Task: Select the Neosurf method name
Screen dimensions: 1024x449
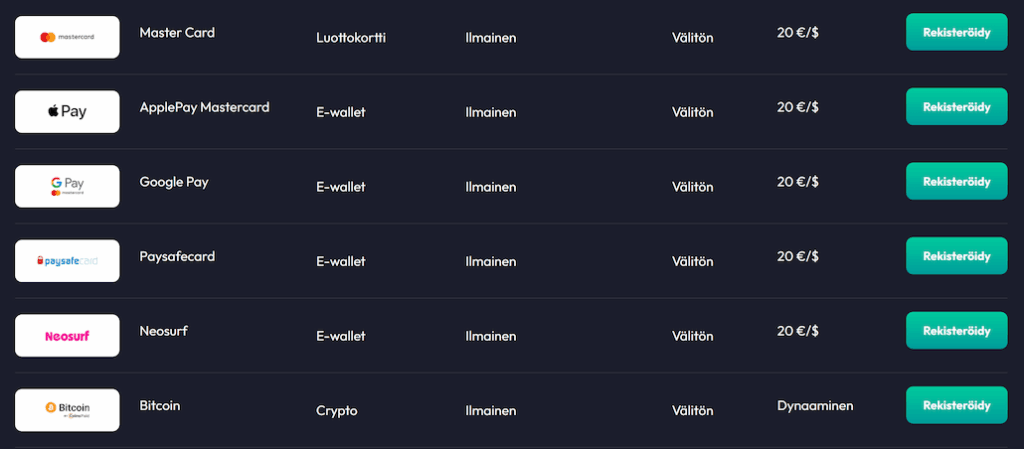Action: 163,331
